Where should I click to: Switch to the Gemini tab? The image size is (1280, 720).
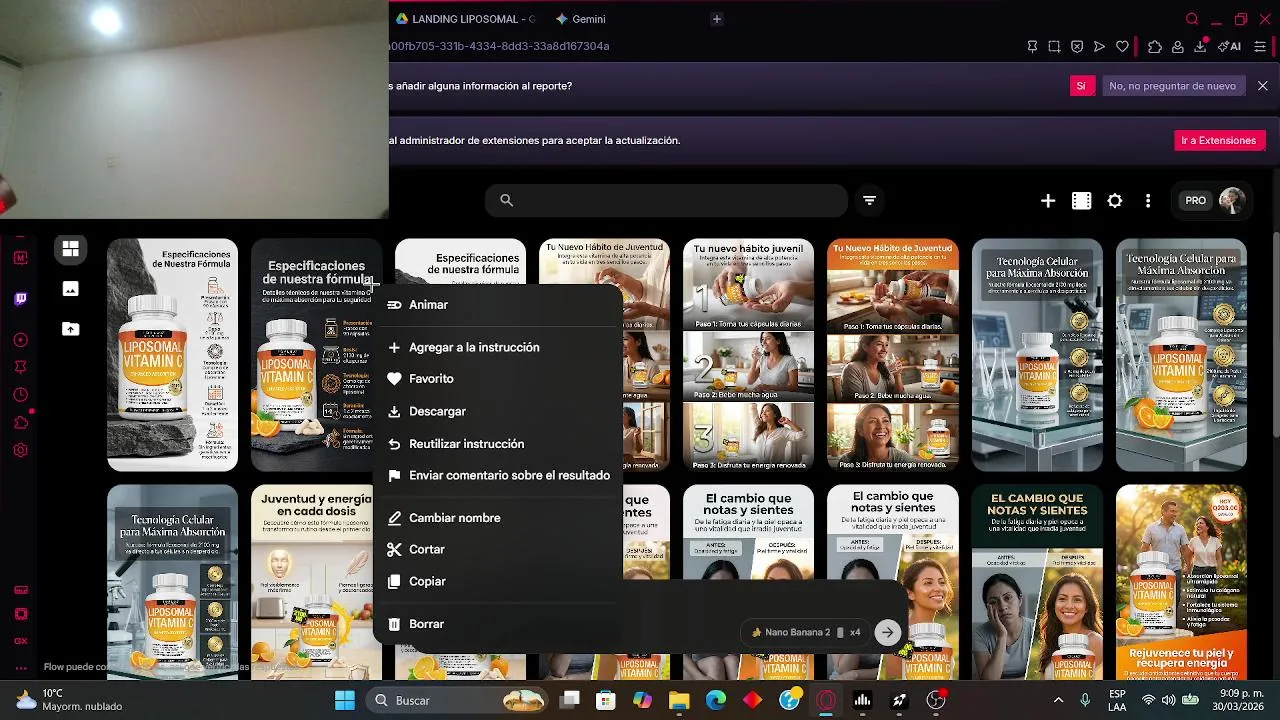581,19
